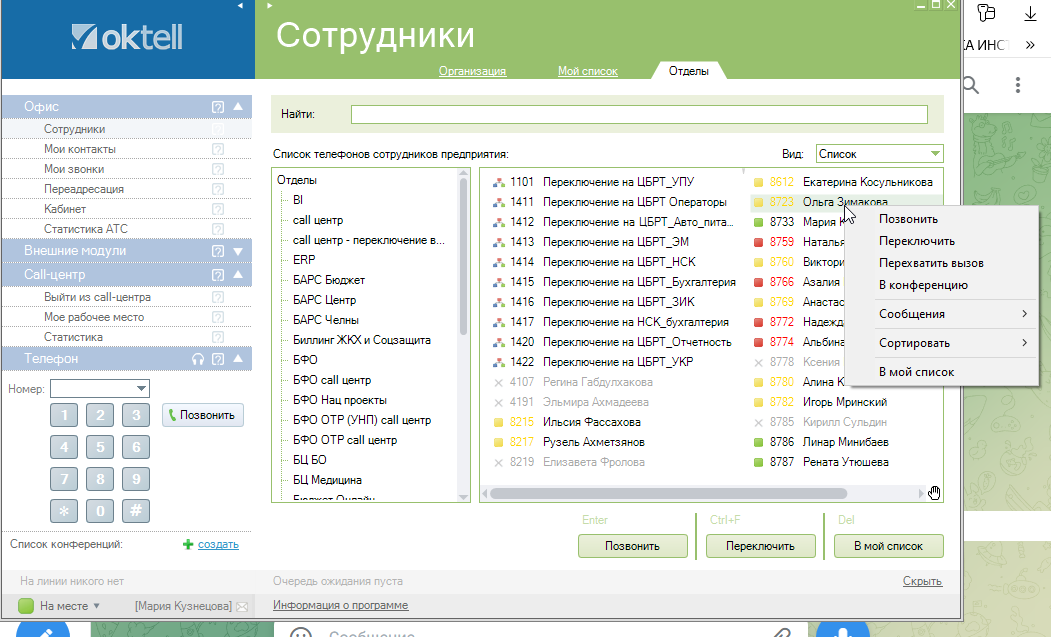Choose Переключить in context menu

pyautogui.click(x=917, y=241)
